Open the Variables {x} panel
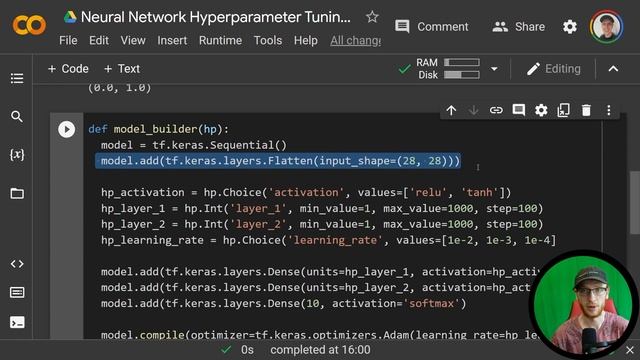 tap(17, 155)
